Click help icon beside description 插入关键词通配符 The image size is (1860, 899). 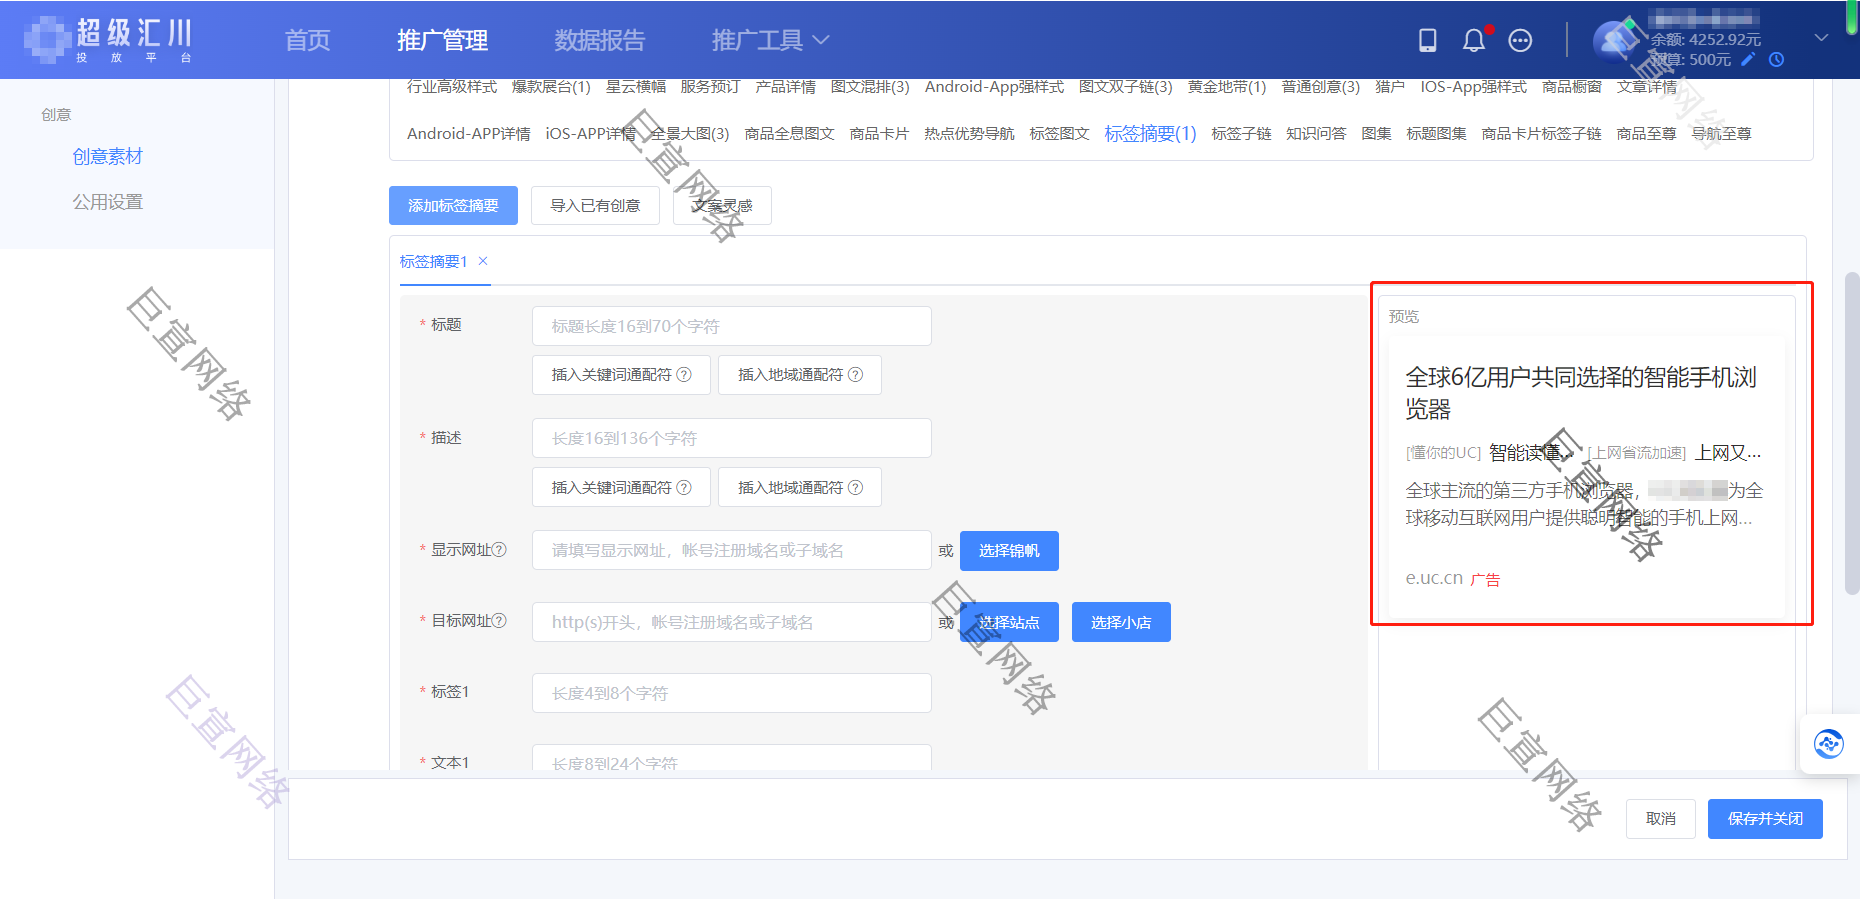click(684, 487)
